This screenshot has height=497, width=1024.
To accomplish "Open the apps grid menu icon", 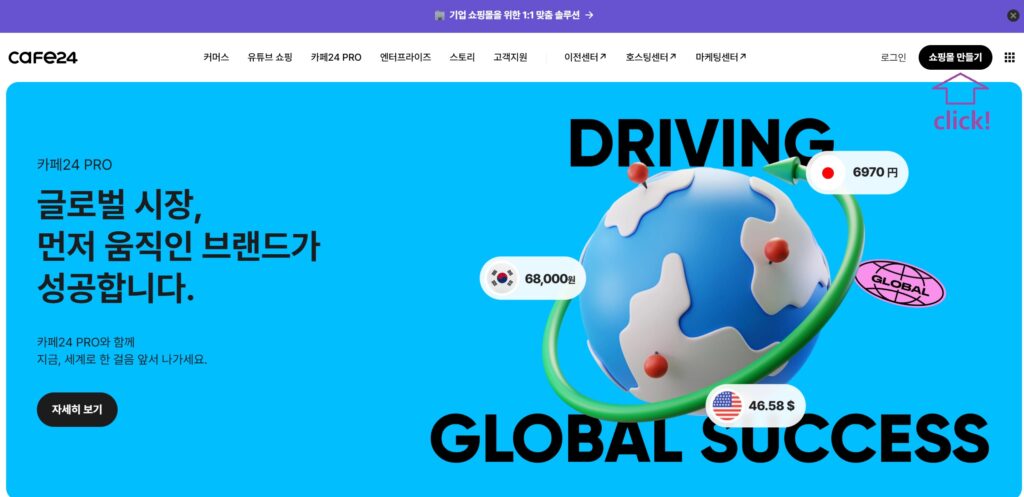I will (x=1009, y=57).
